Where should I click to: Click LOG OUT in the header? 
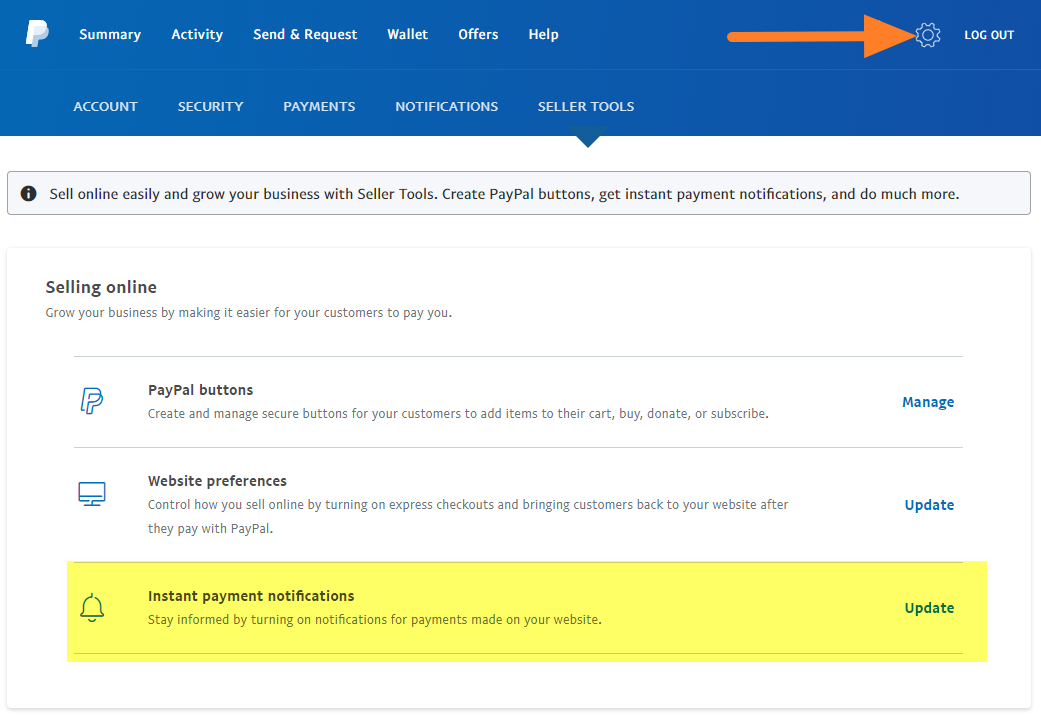coord(988,35)
